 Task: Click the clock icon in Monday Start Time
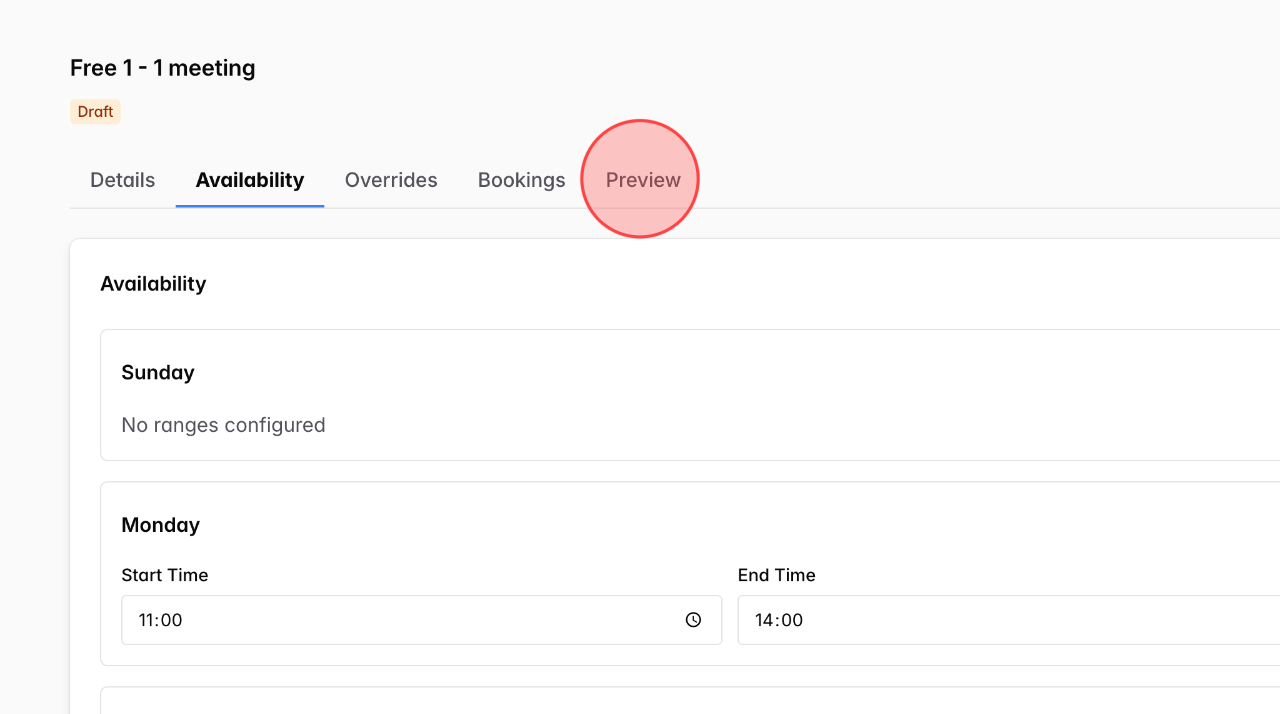[x=693, y=620]
